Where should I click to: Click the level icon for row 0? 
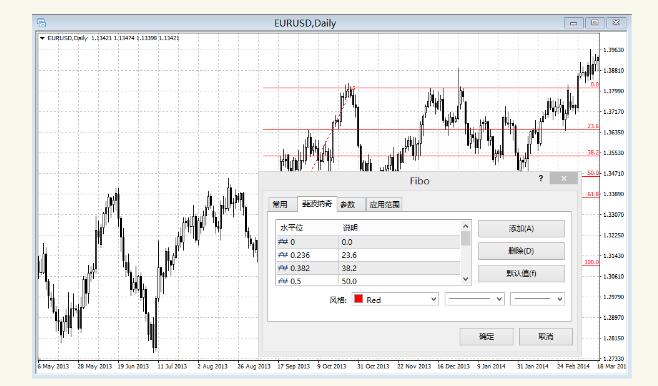pos(283,242)
